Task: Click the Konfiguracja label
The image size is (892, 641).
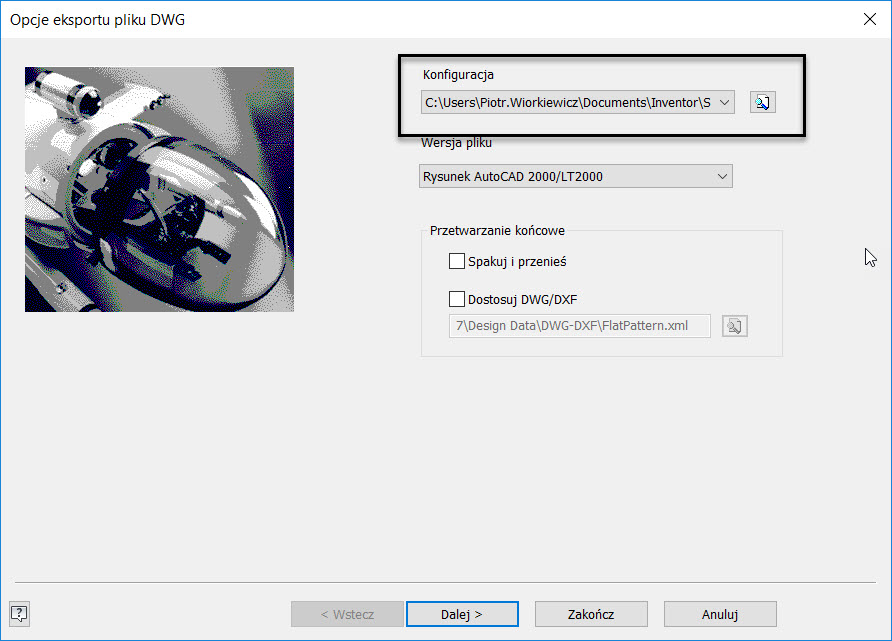Action: [x=458, y=75]
